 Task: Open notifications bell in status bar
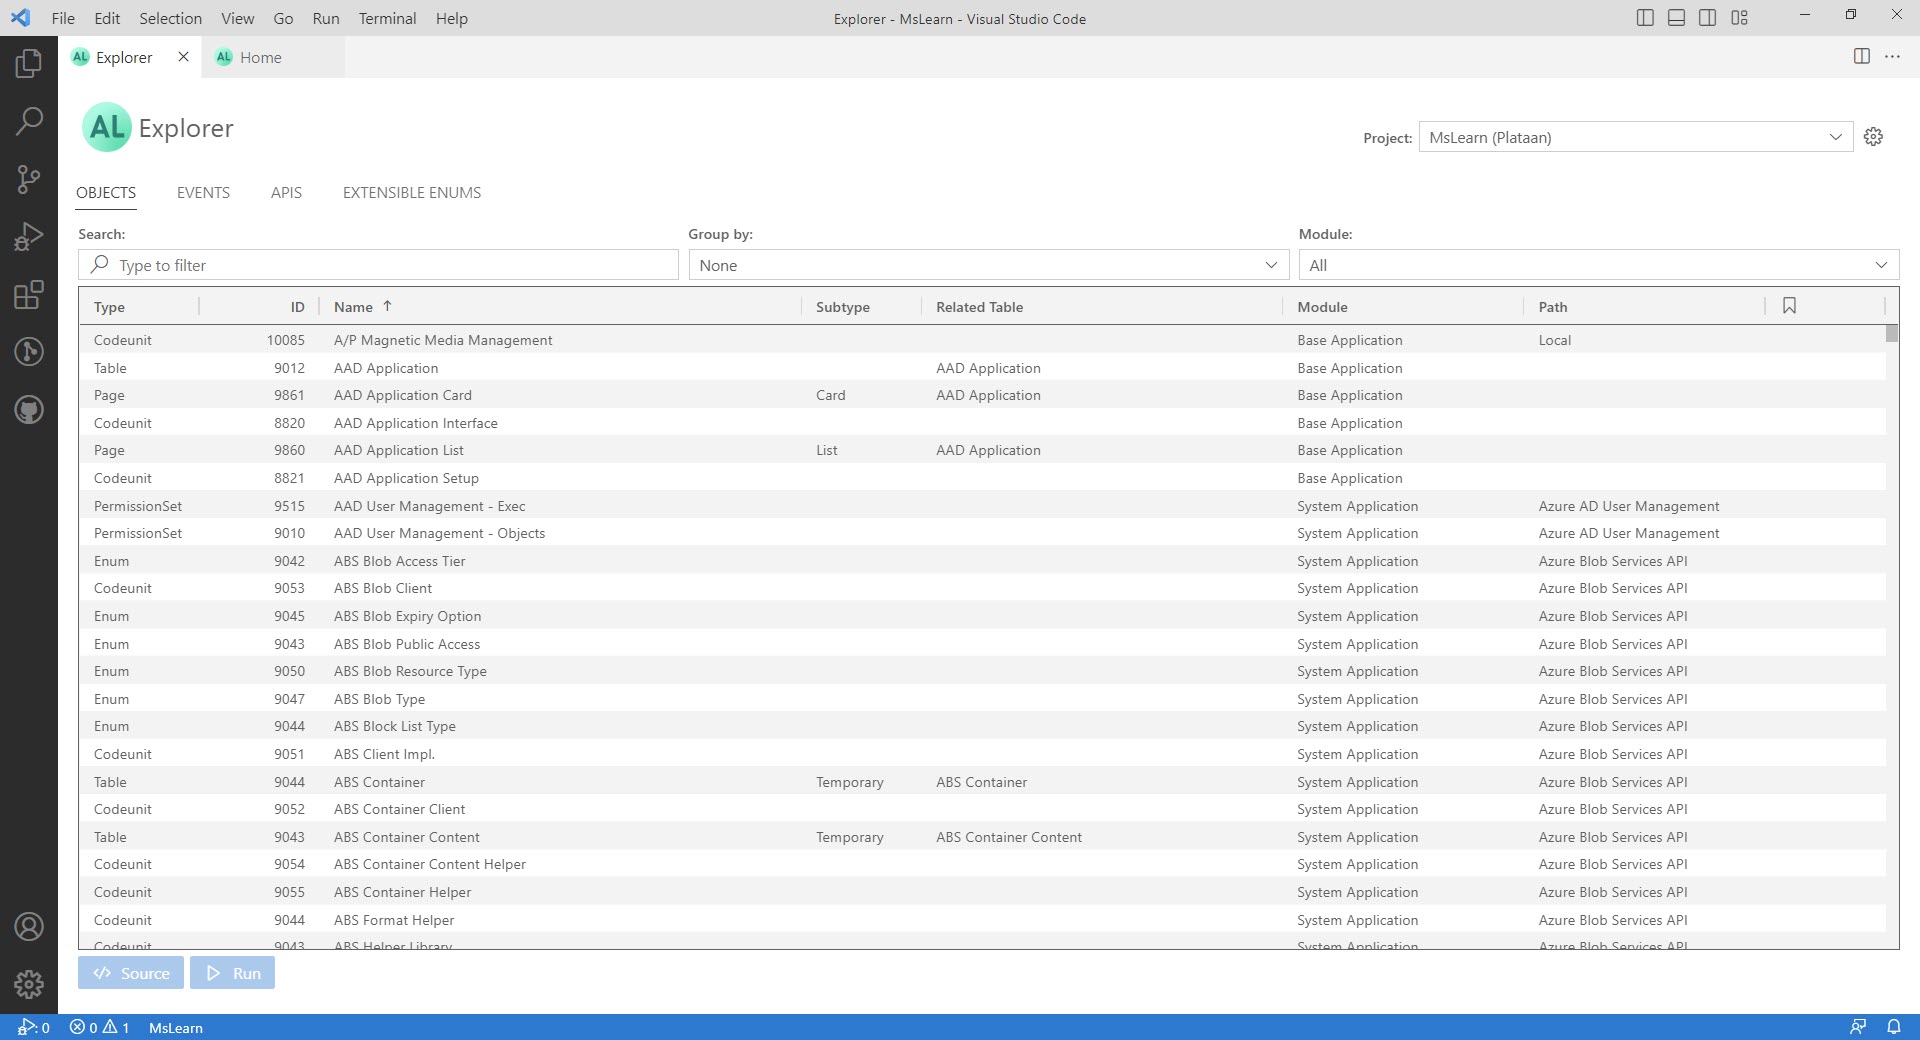tap(1894, 1027)
